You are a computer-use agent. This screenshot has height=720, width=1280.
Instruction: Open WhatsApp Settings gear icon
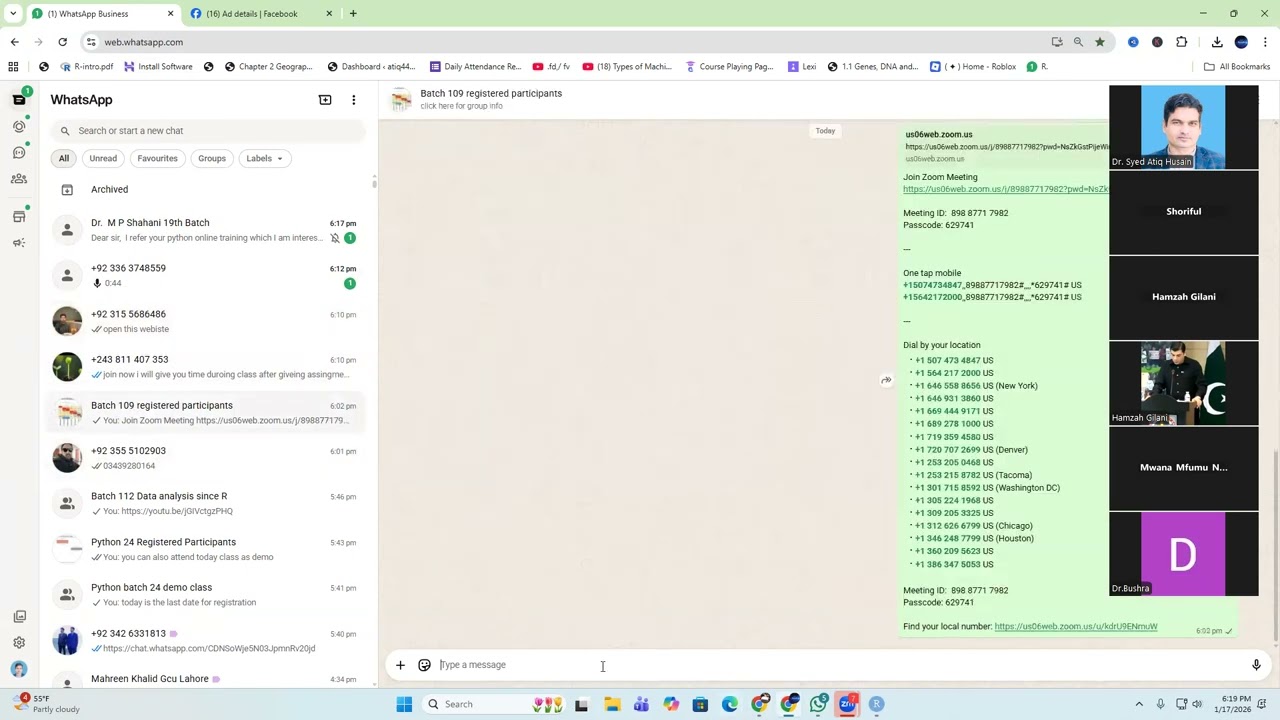coord(19,642)
